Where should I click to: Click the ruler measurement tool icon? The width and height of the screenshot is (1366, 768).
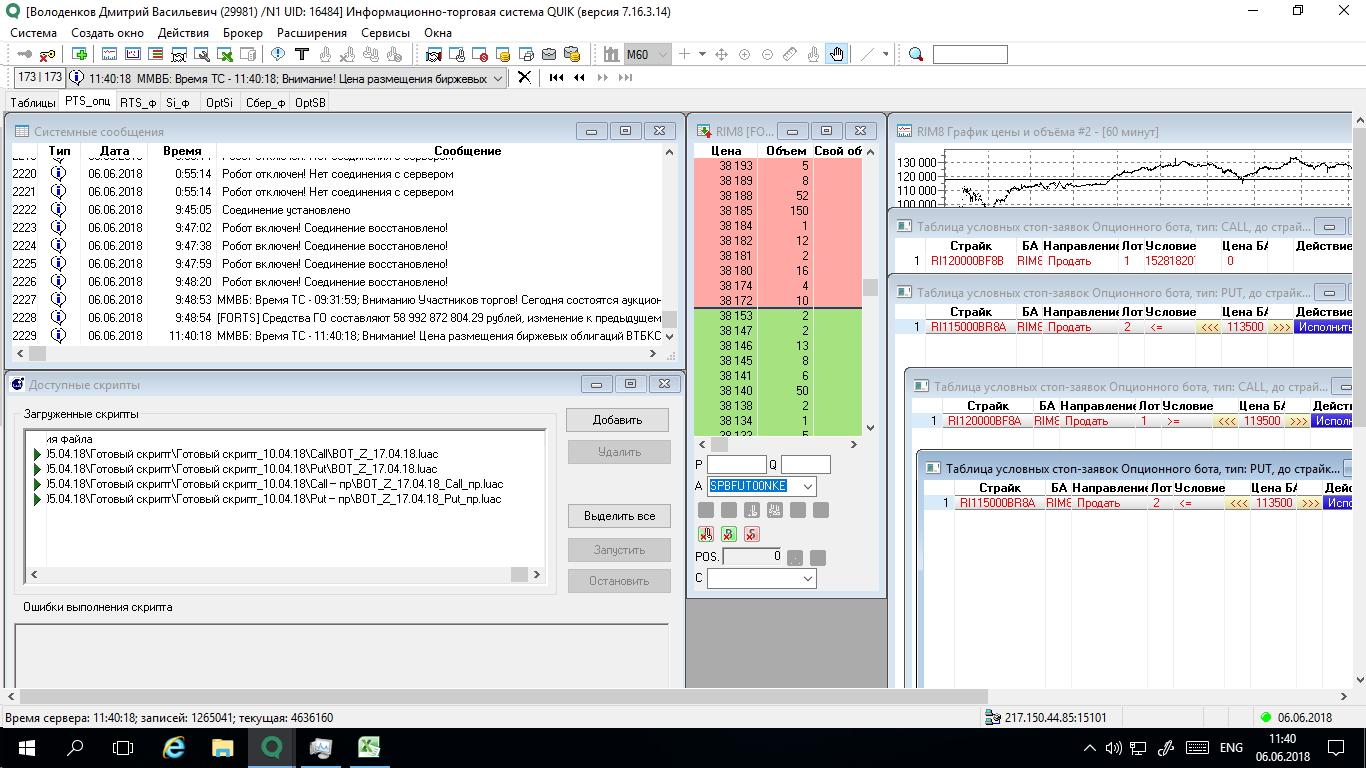click(790, 54)
